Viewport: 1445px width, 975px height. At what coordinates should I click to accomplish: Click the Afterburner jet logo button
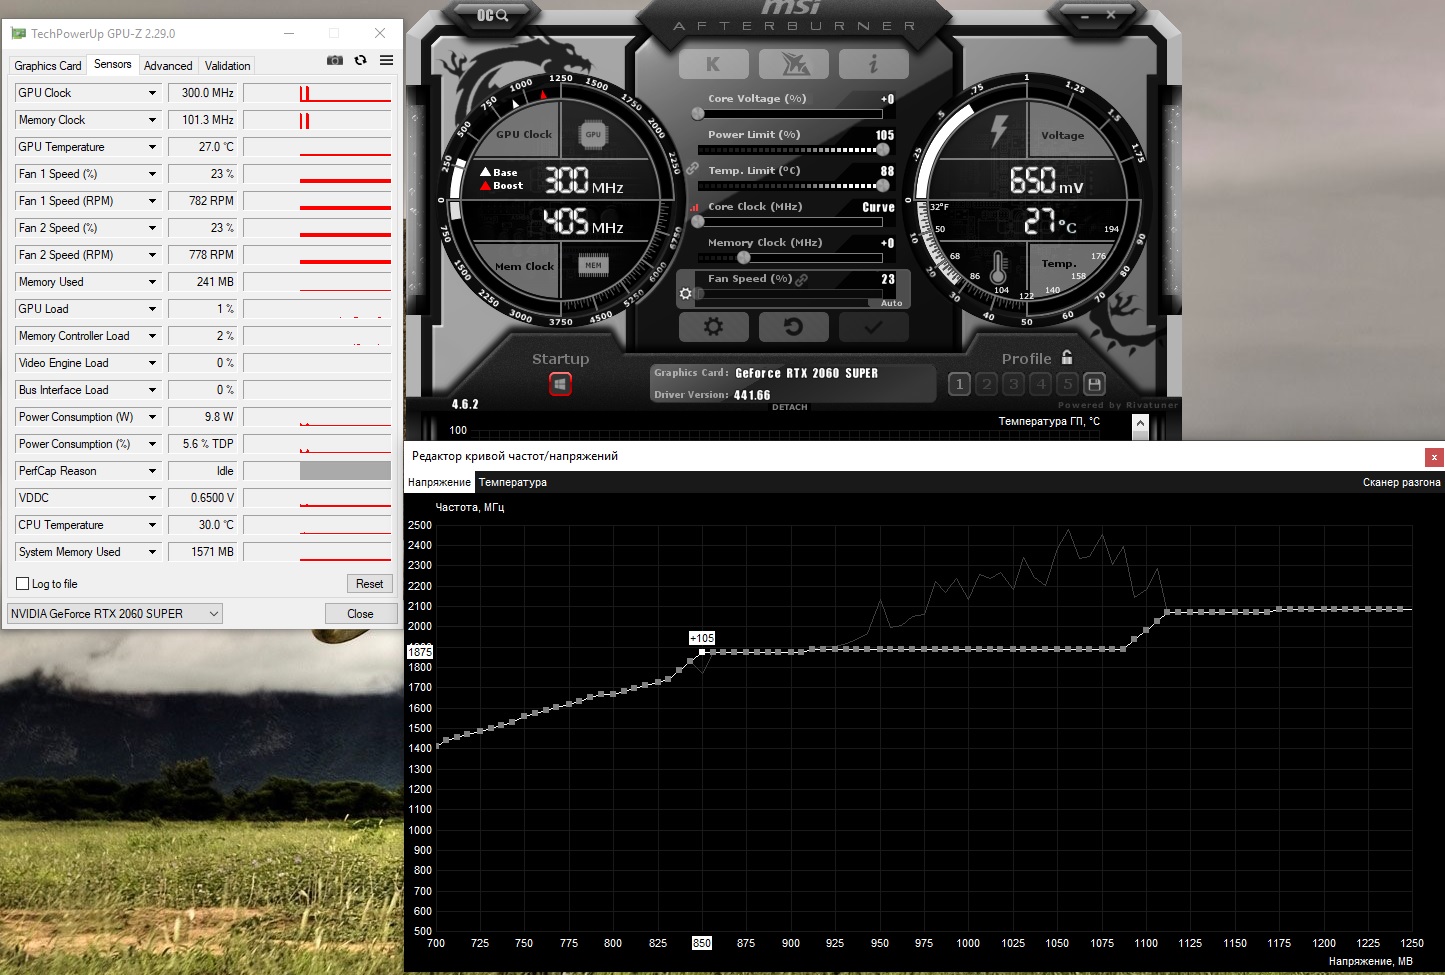point(794,64)
